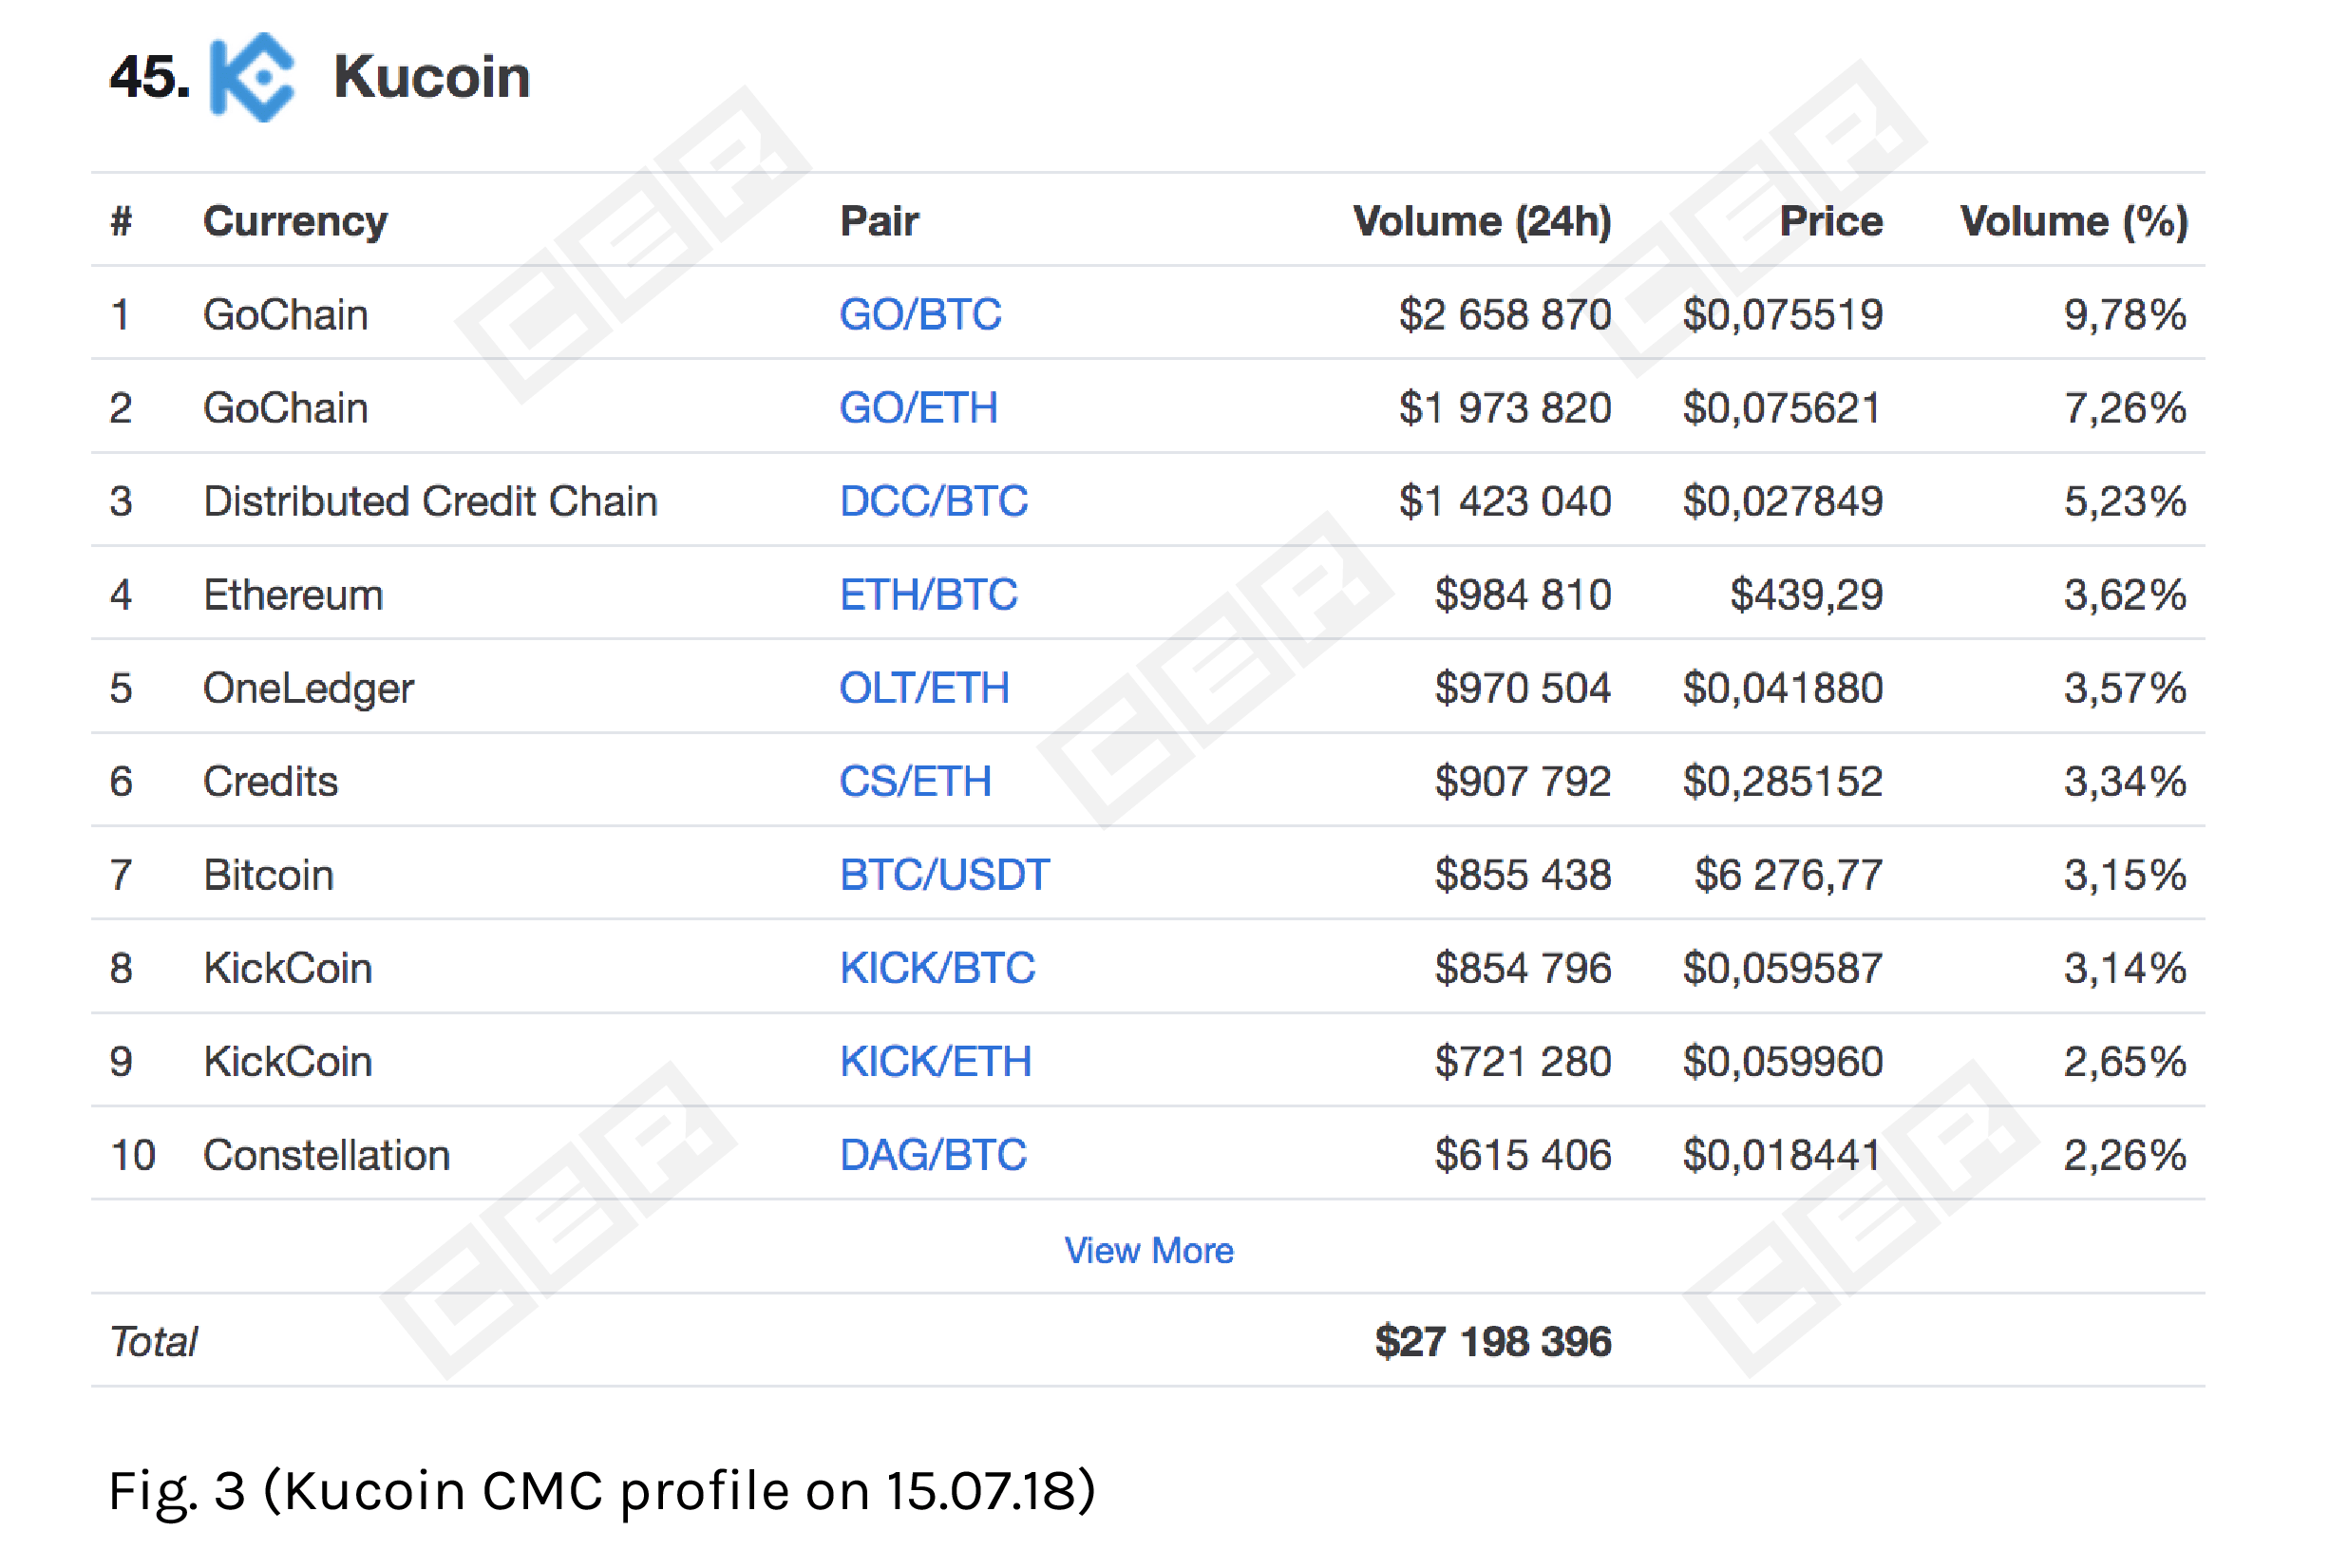The width and height of the screenshot is (2348, 1568).
Task: Open the GO/ETH pair link
Action: (918, 408)
